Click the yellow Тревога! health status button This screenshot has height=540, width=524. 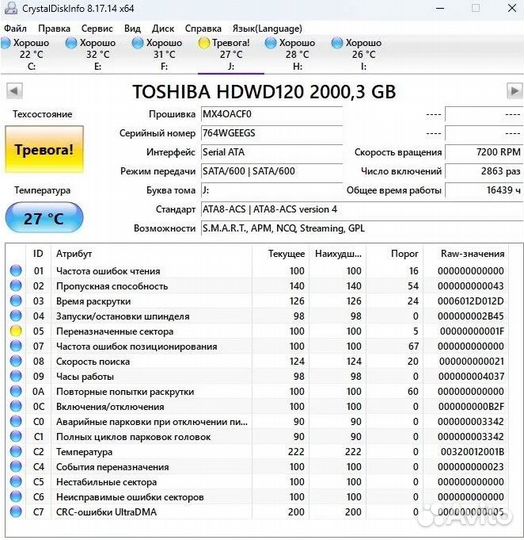coord(44,149)
